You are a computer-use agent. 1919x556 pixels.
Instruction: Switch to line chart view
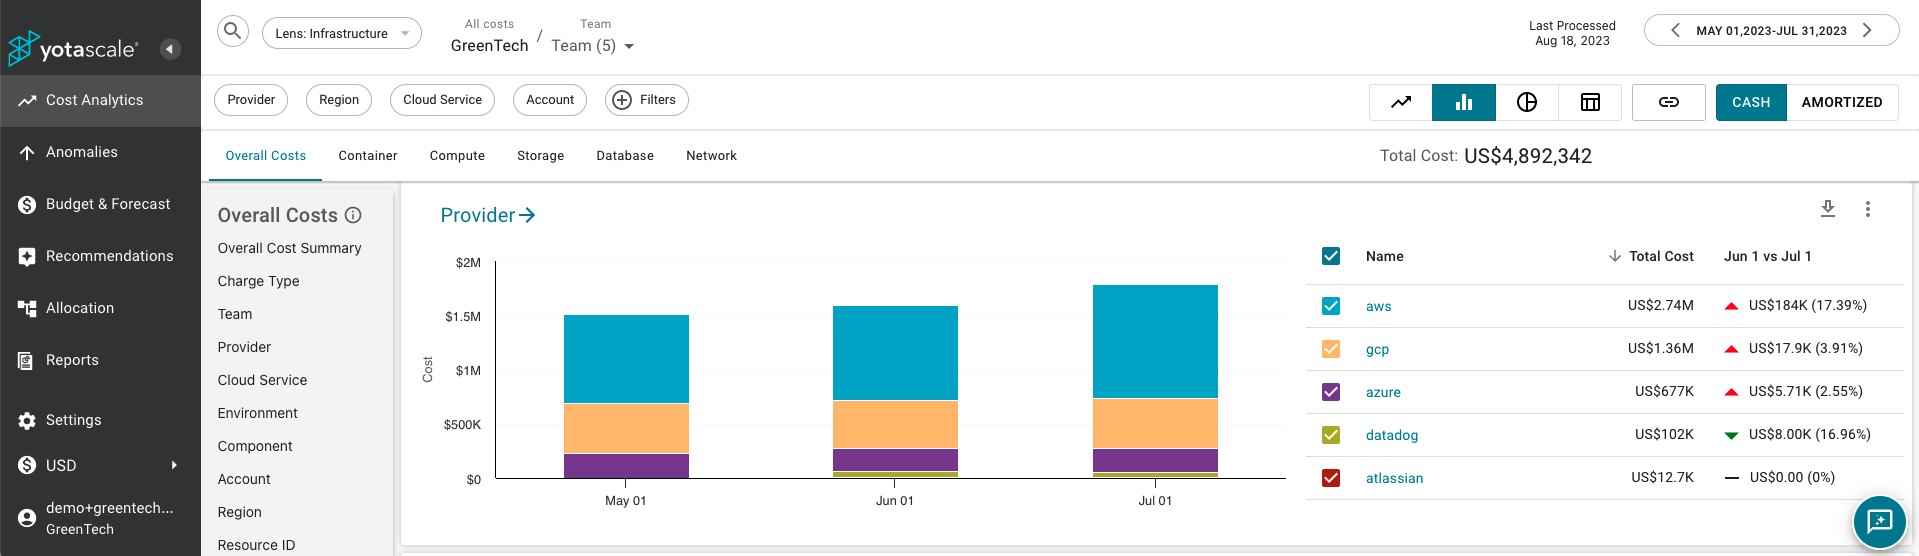click(1401, 102)
